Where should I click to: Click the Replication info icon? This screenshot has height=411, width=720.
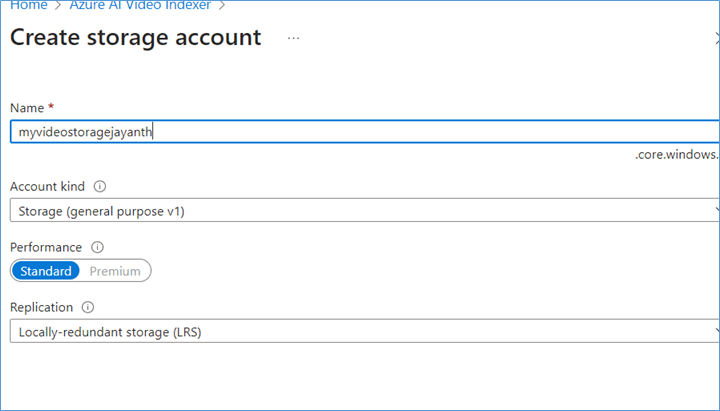pyautogui.click(x=88, y=307)
